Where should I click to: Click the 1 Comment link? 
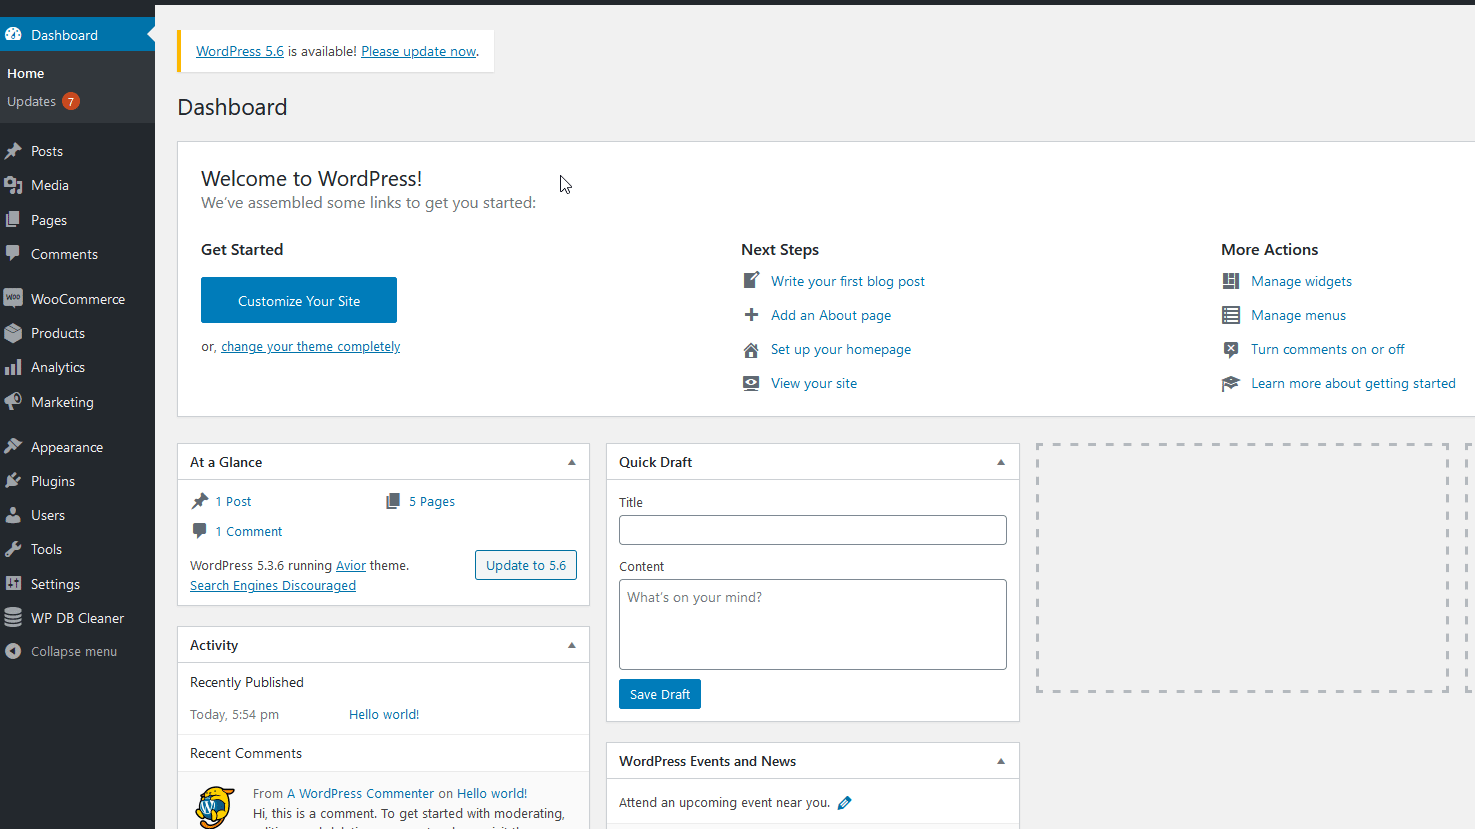[249, 532]
